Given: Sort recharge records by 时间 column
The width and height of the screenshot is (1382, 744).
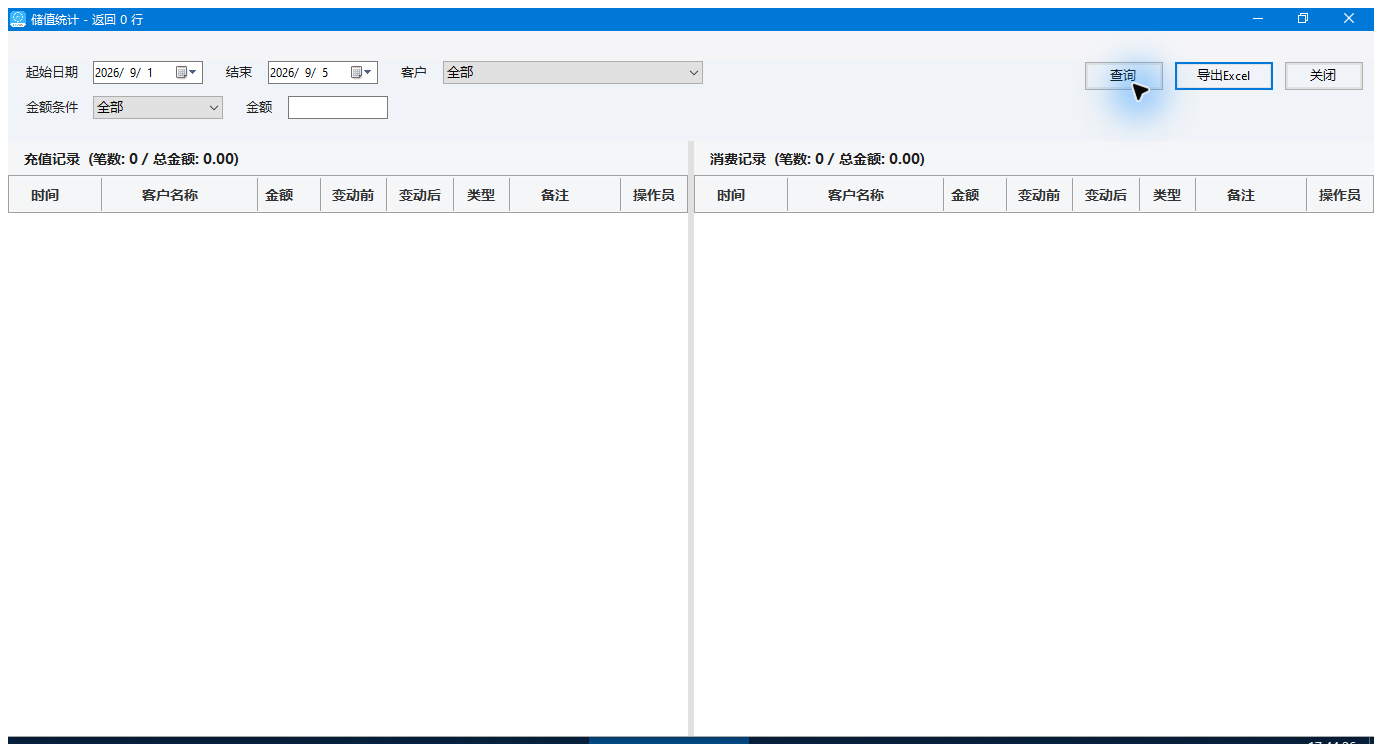Looking at the screenshot, I should [x=55, y=195].
